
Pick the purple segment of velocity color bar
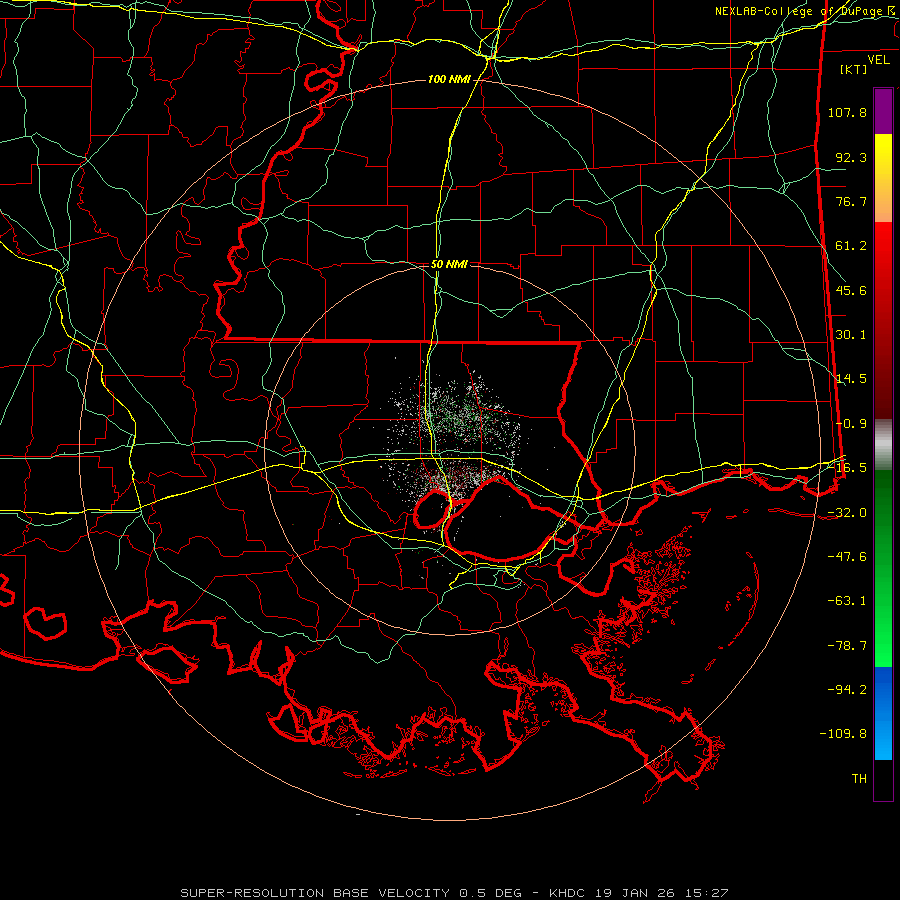883,111
